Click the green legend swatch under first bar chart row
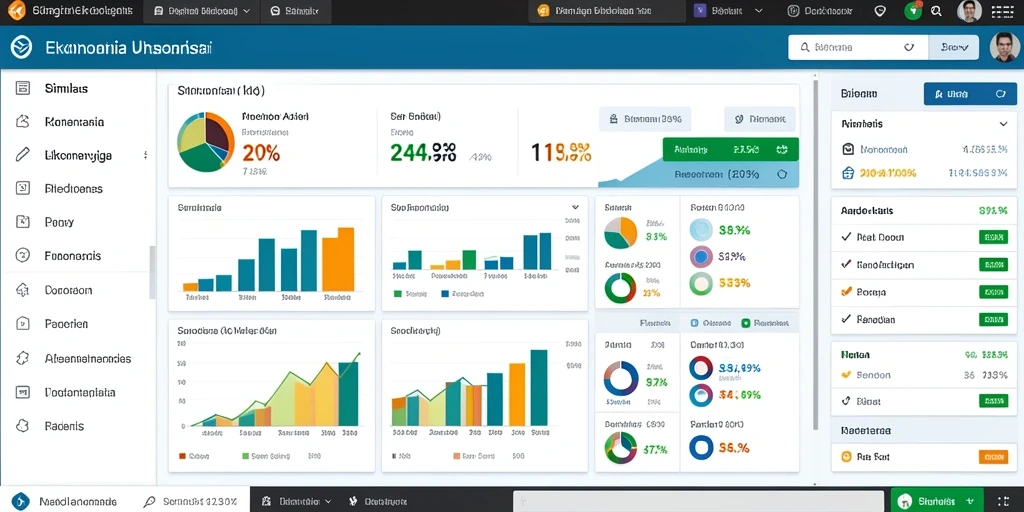This screenshot has width=1024, height=512. click(x=398, y=294)
